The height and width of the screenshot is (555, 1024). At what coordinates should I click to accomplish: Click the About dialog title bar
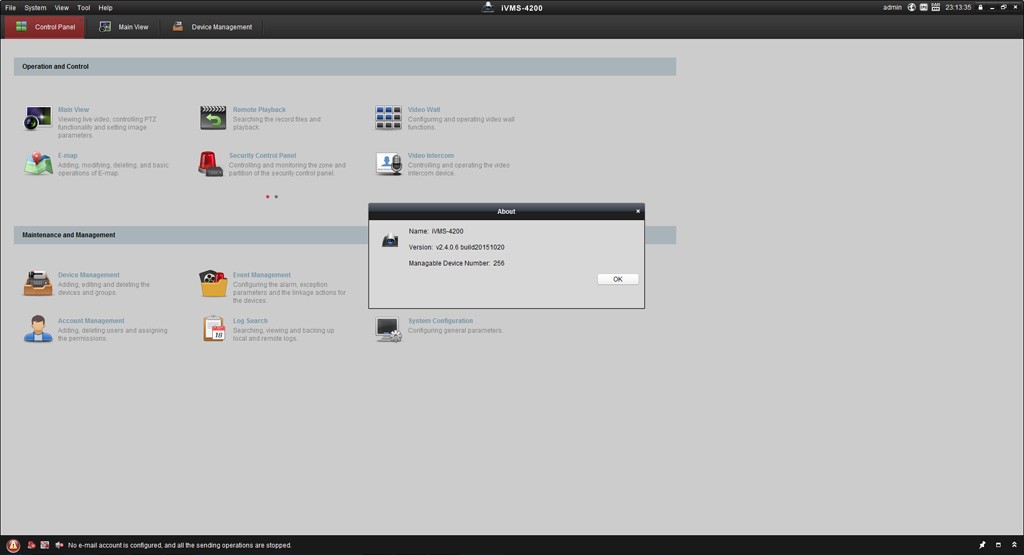[x=506, y=211]
